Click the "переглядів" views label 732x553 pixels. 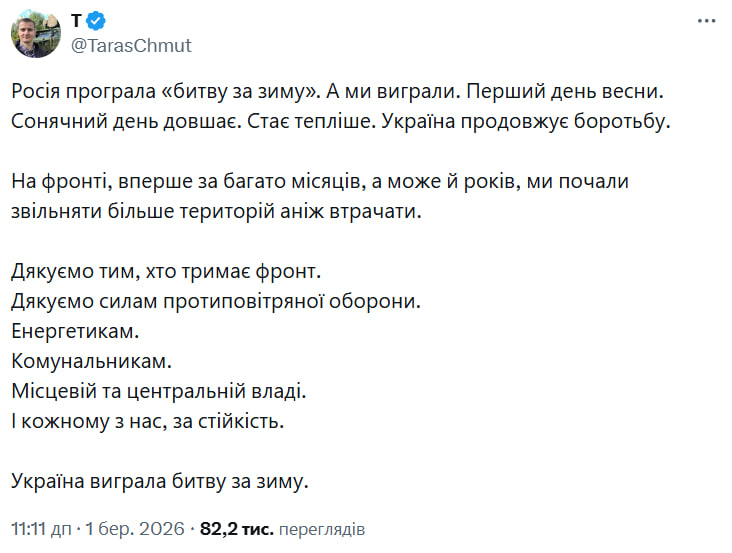(x=321, y=528)
